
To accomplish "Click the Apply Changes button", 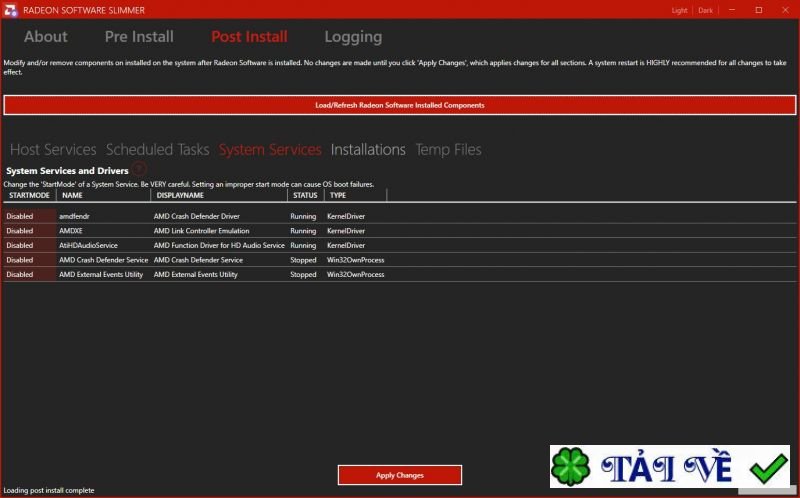I will 399,475.
